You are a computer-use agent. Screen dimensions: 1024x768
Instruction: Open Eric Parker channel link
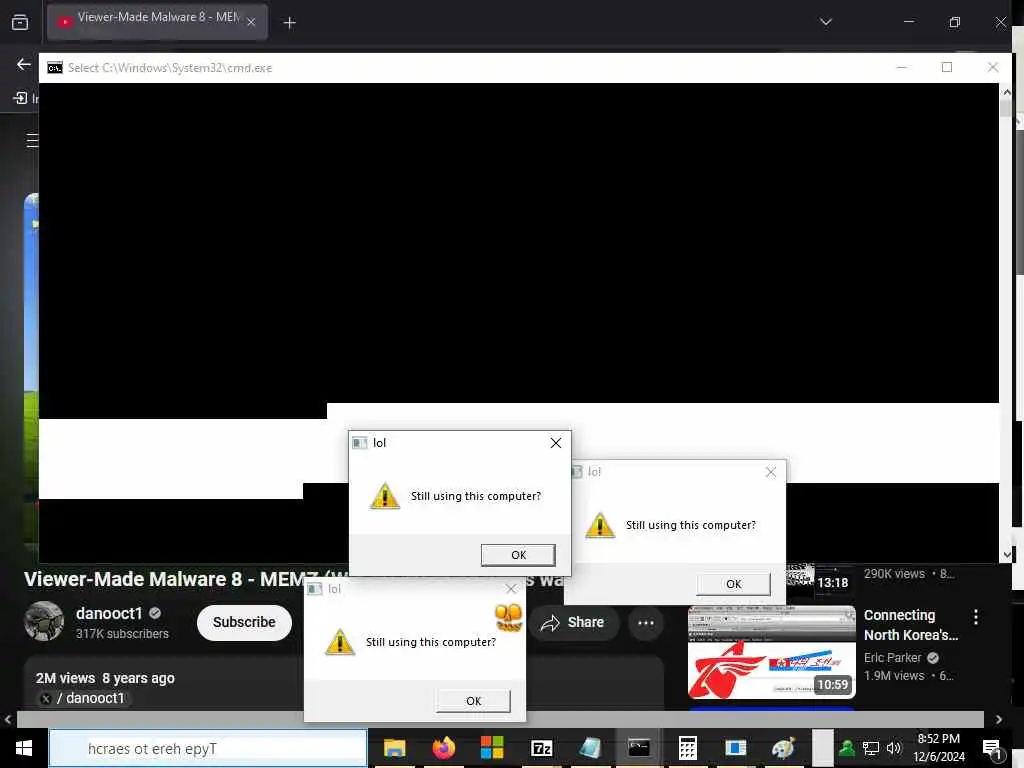(x=892, y=658)
